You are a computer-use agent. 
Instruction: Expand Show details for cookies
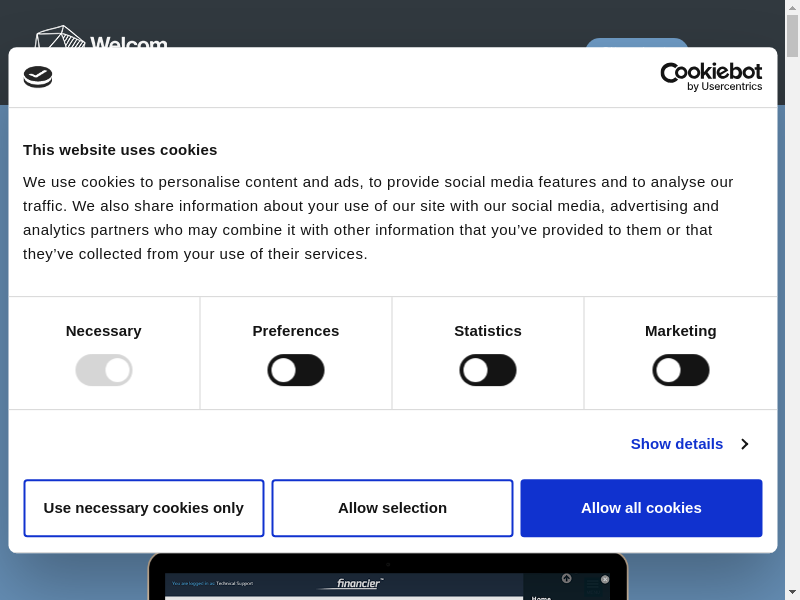[x=677, y=444]
